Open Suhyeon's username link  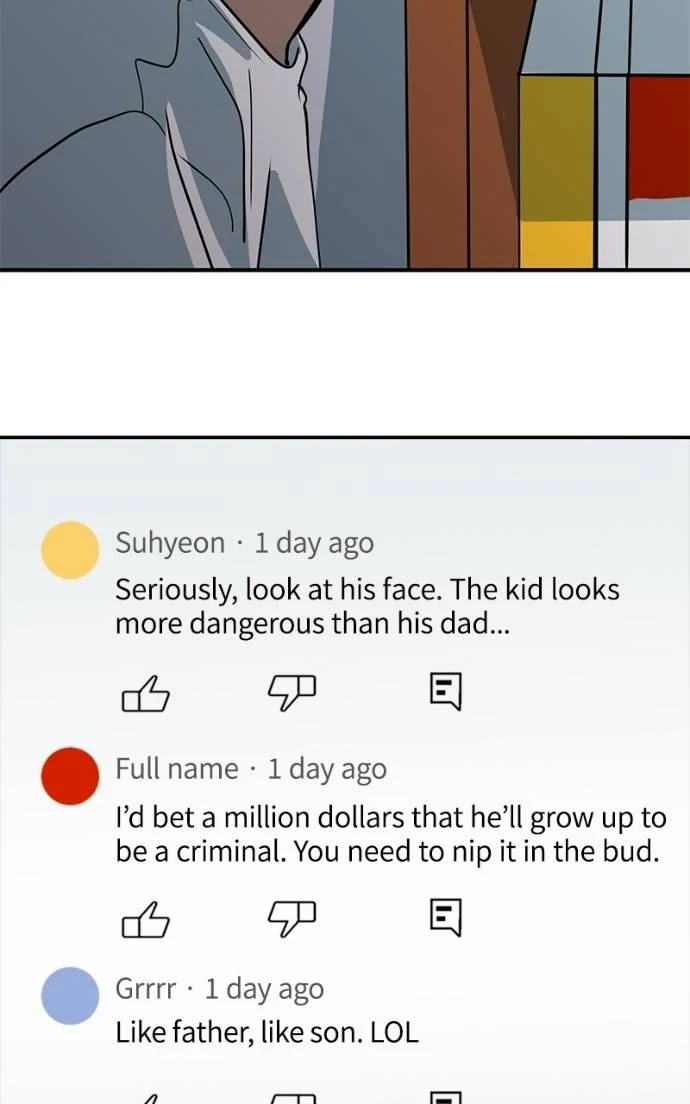[x=170, y=544]
